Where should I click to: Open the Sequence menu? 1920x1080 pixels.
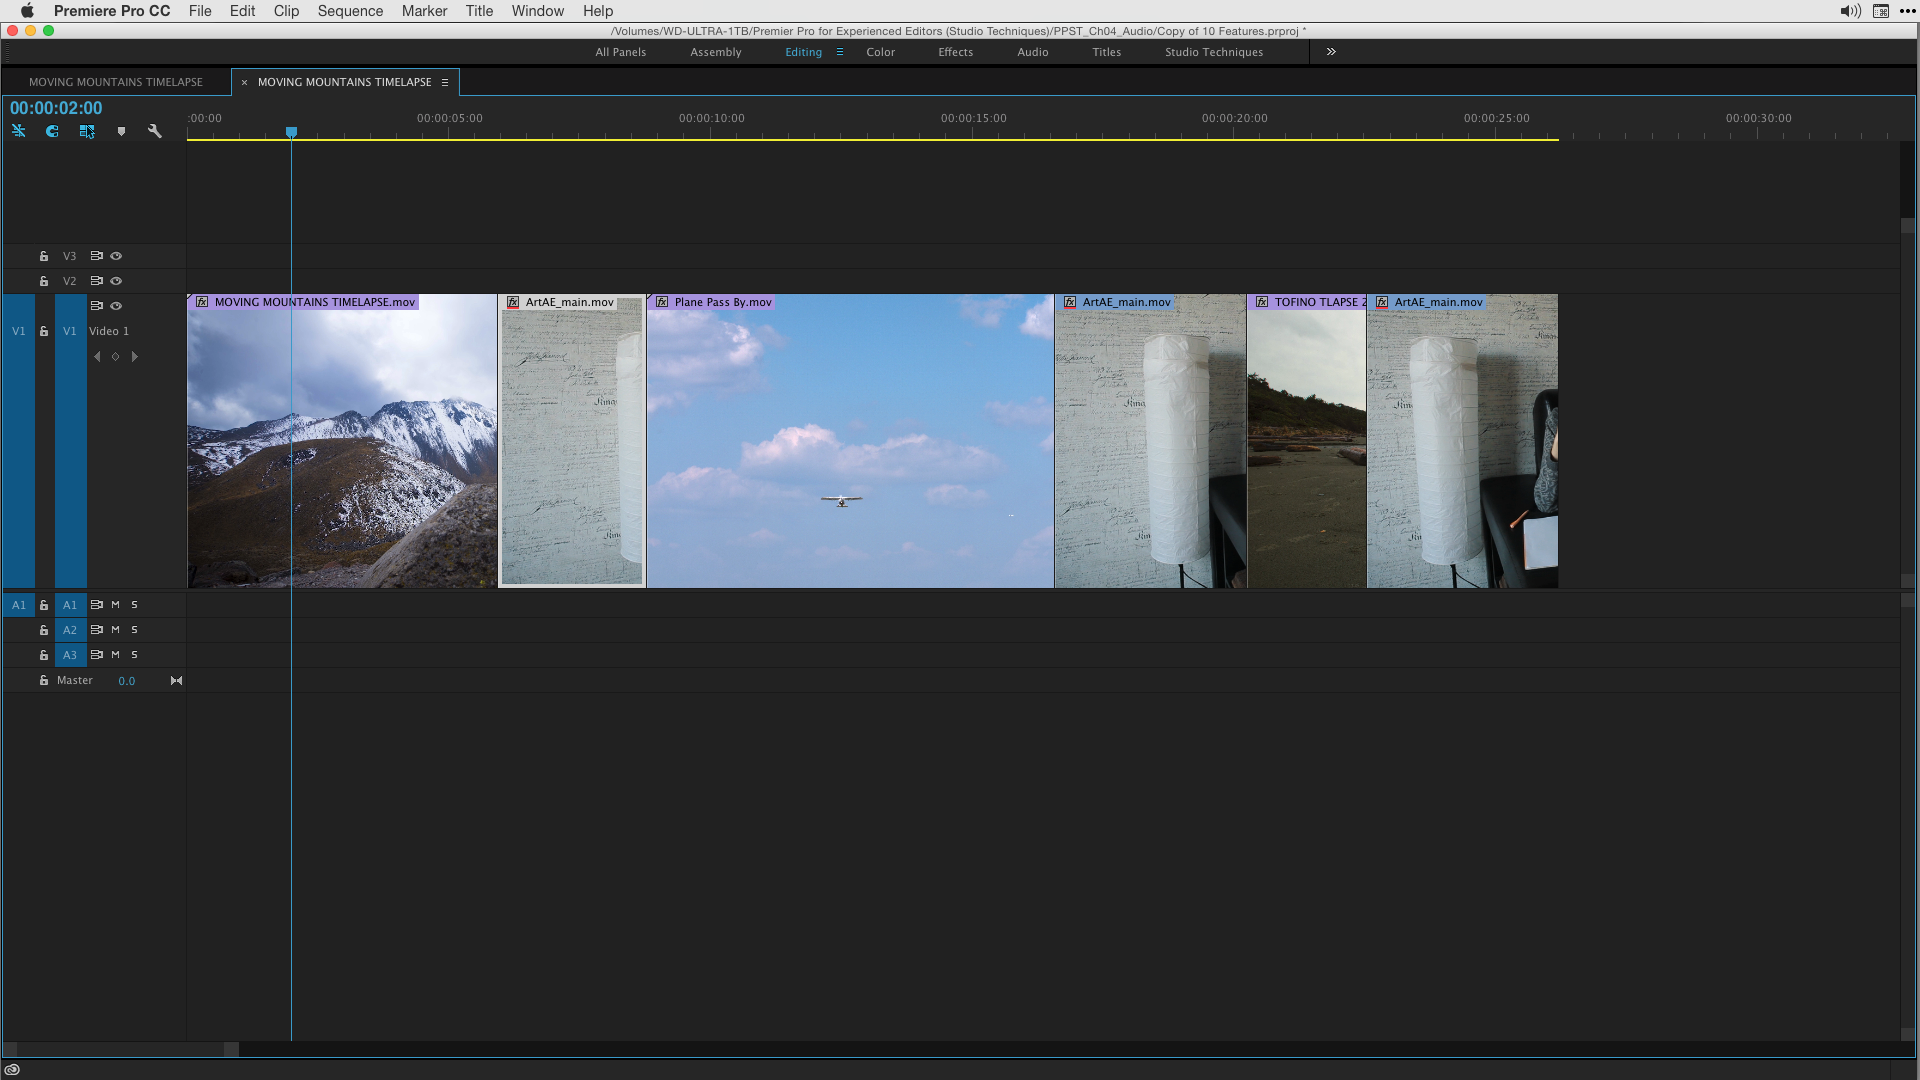coord(350,11)
